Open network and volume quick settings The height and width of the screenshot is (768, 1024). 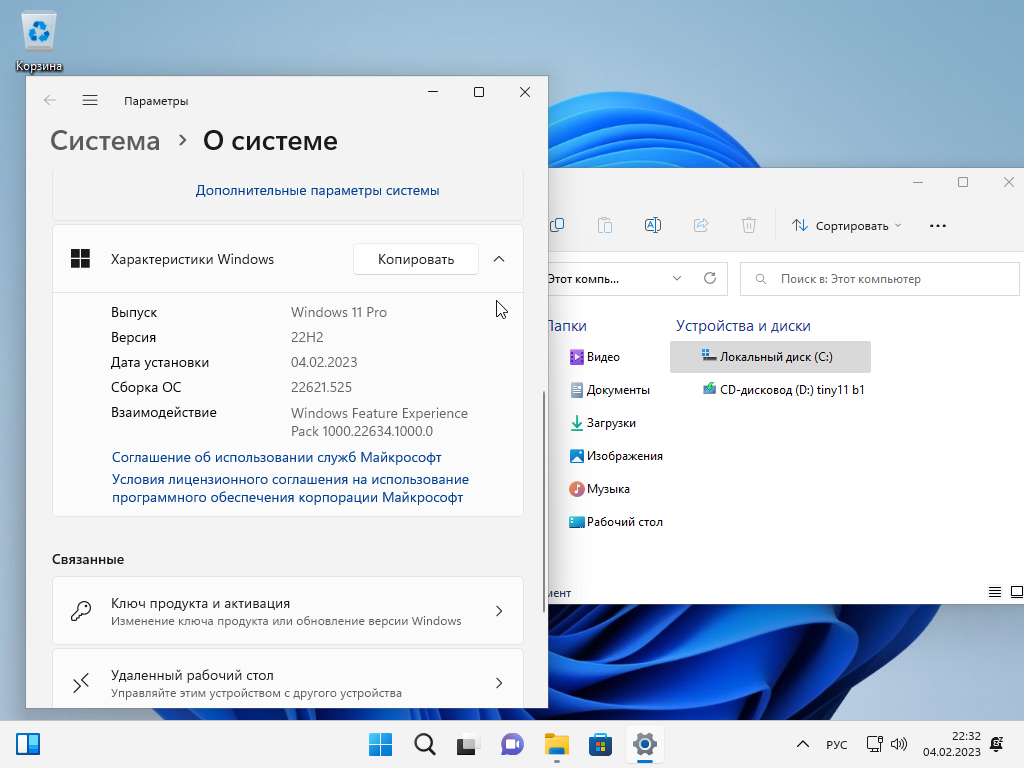[x=886, y=744]
